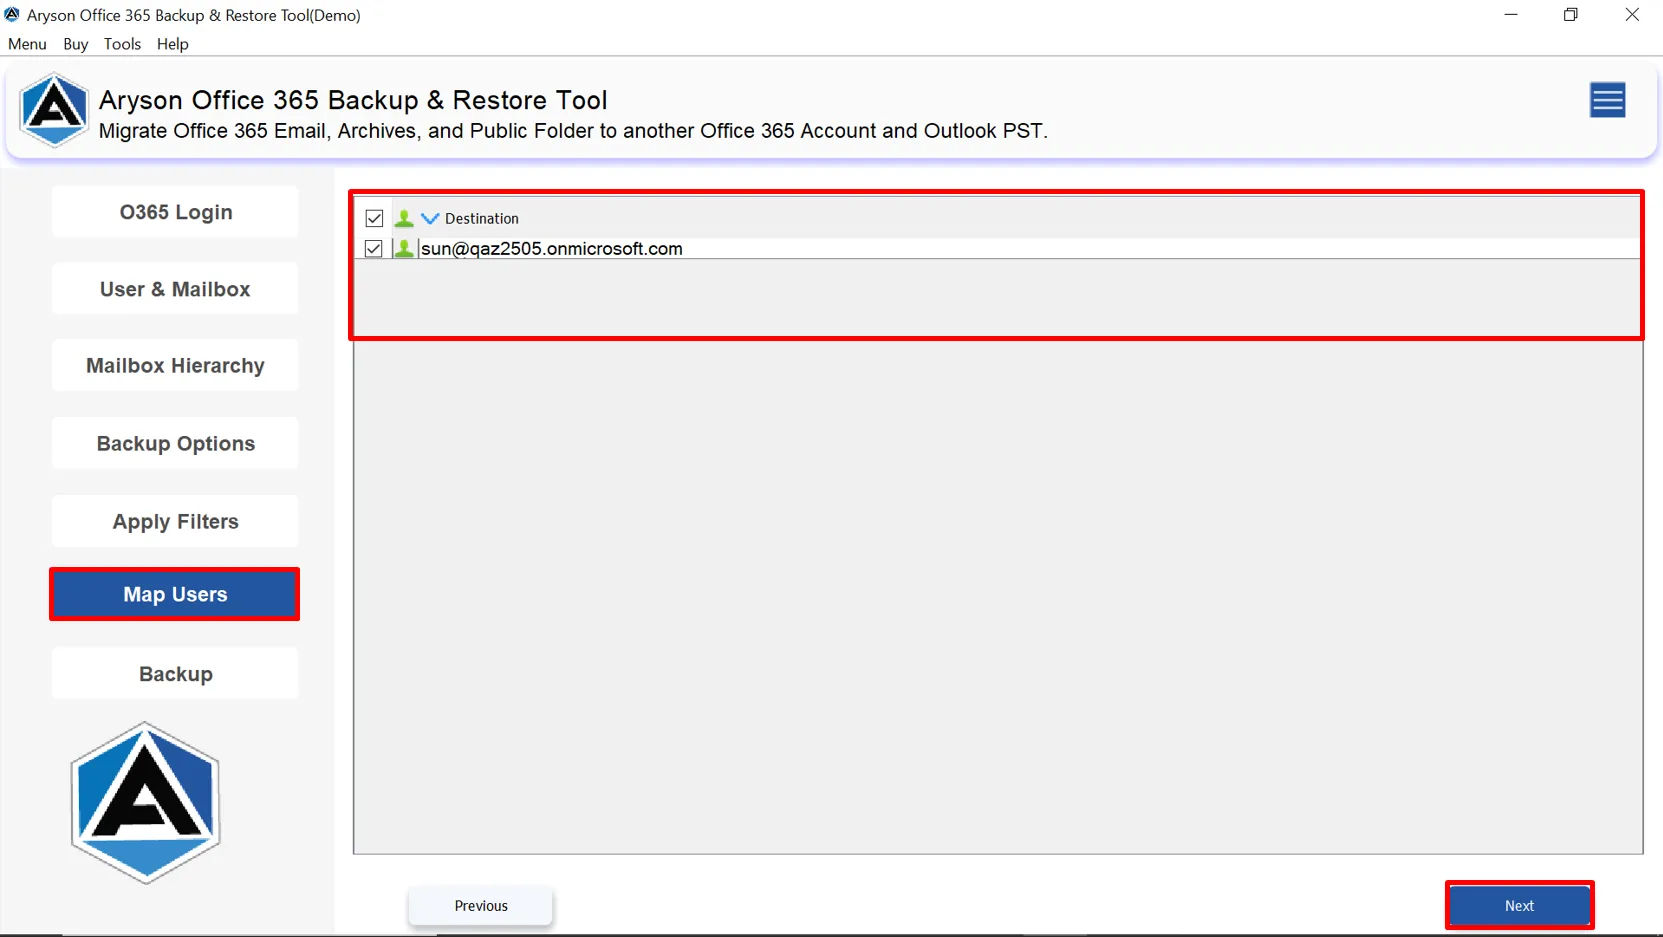The width and height of the screenshot is (1663, 937).
Task: Click the user icon next to sun@qaz2505 email
Action: tap(404, 248)
